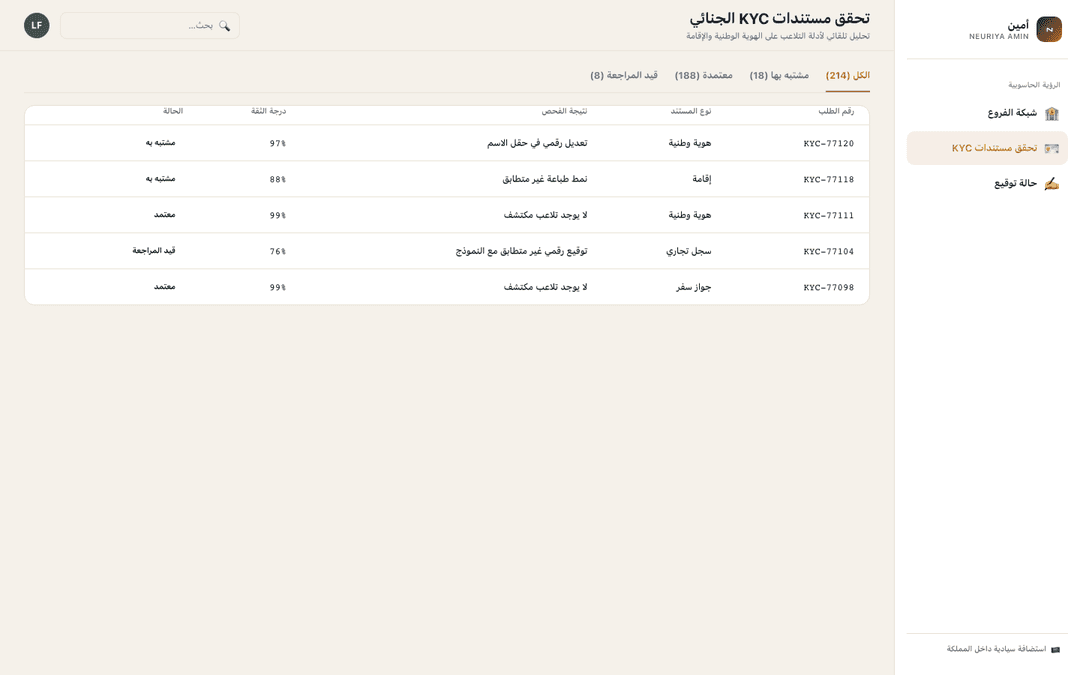Switch to the مشتبه بها (18) tab
The width and height of the screenshot is (1080, 675).
(779, 76)
